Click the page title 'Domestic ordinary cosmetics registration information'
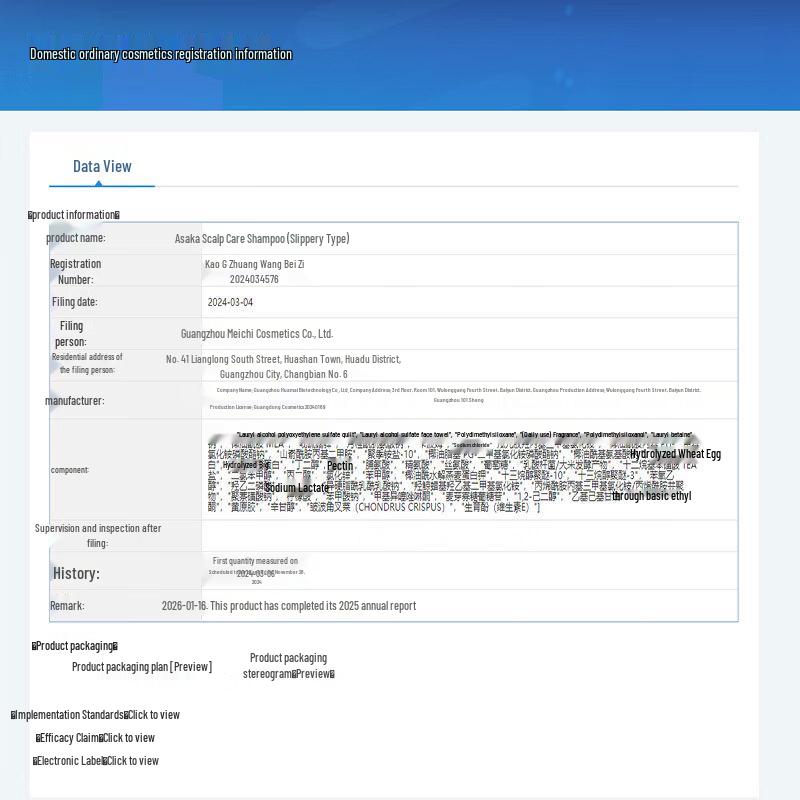 pyautogui.click(x=161, y=54)
